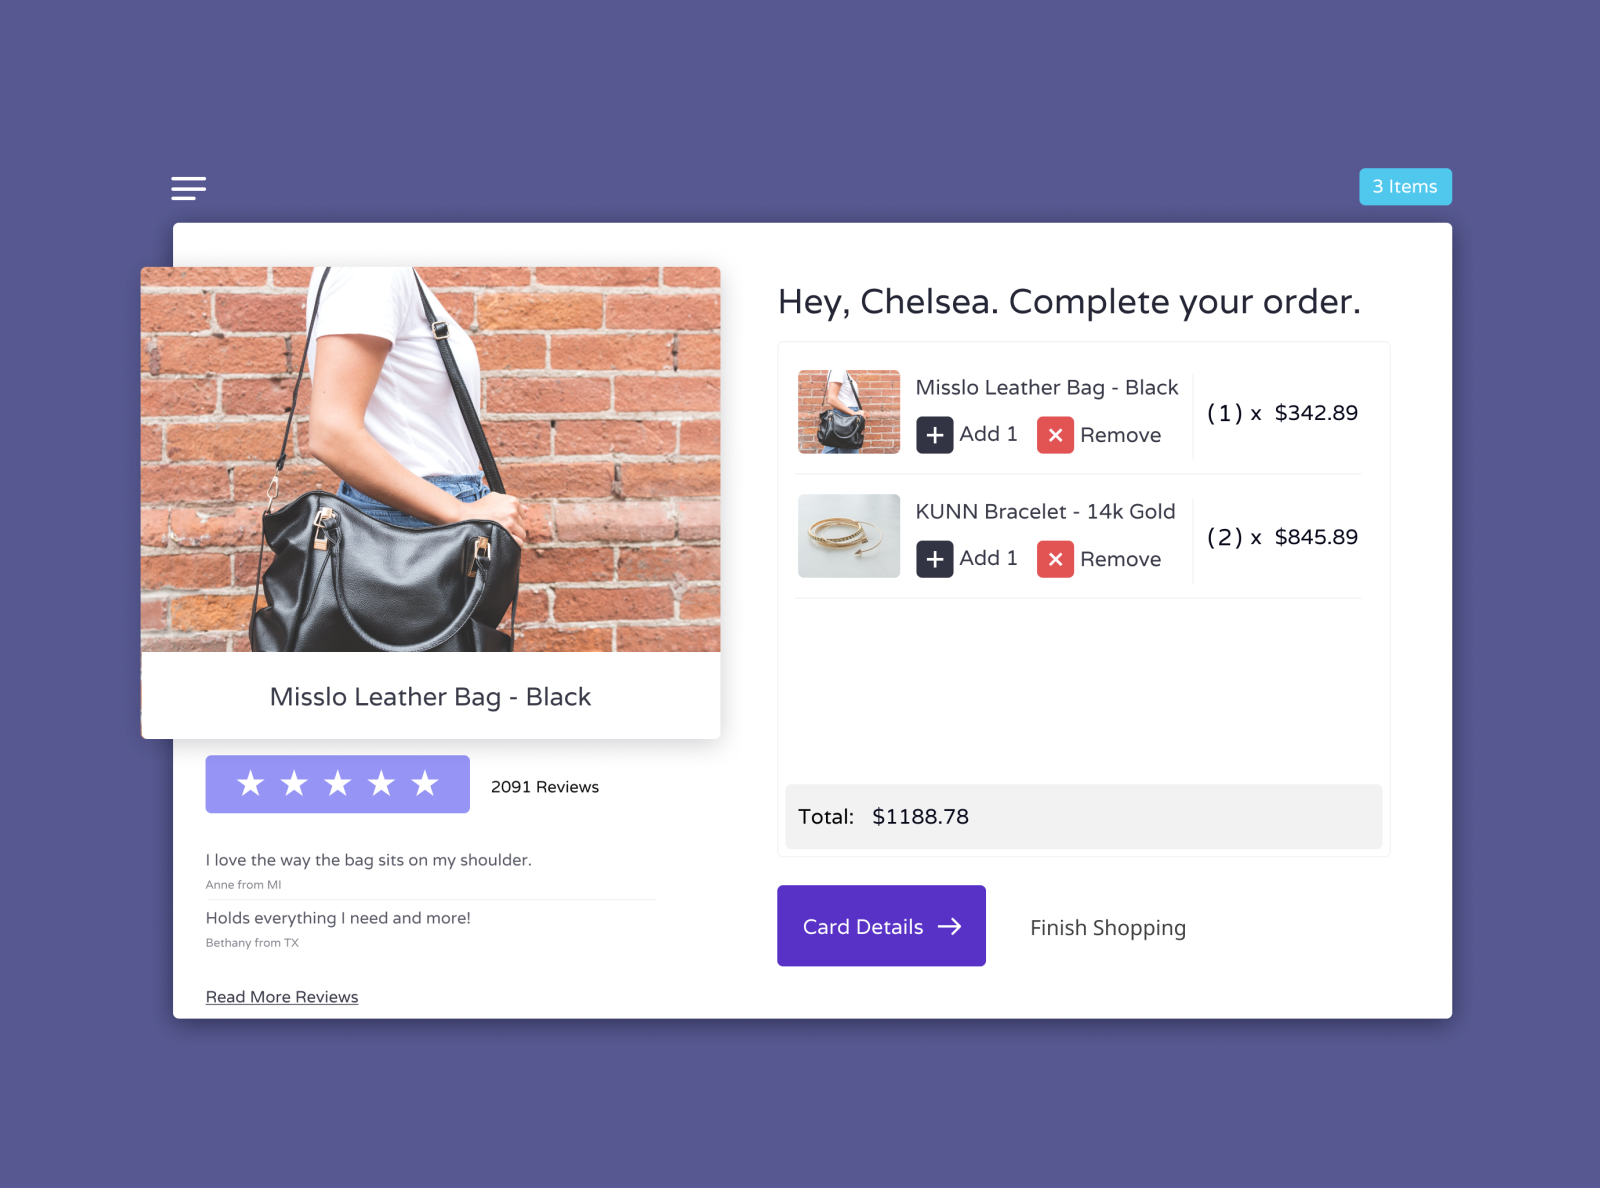
Task: Click the 3 Items cart badge
Action: (1405, 187)
